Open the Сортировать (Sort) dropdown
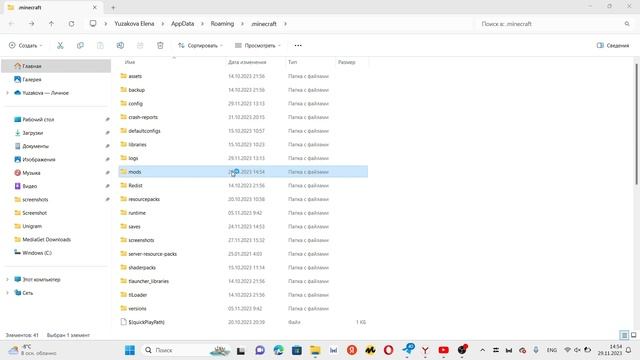The image size is (640, 360). (200, 45)
